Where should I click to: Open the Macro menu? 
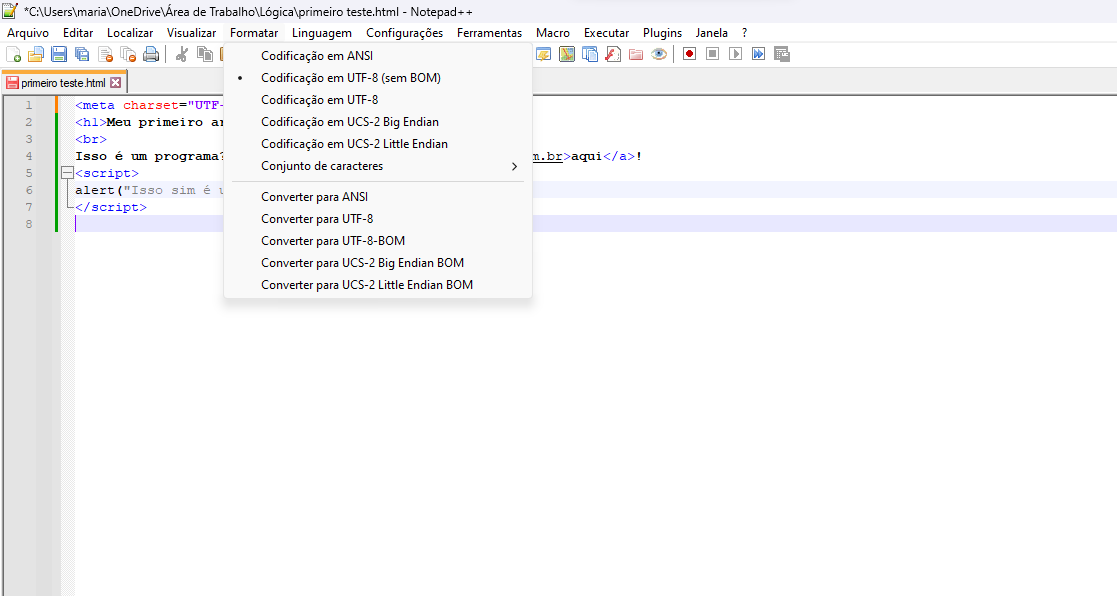[553, 33]
